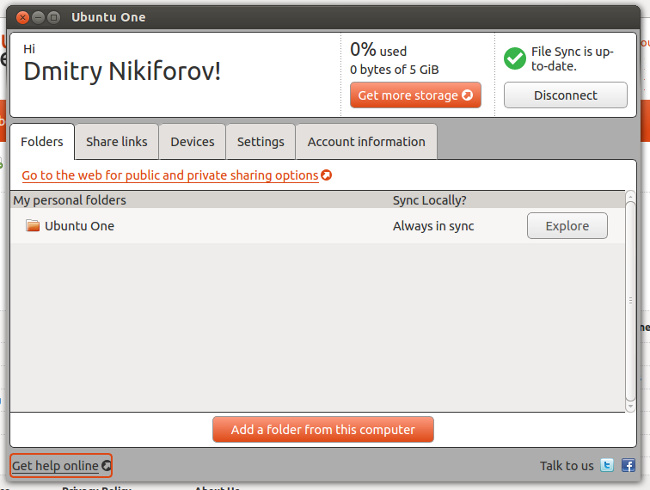
Task: Click the Get more storage button
Action: coord(415,95)
